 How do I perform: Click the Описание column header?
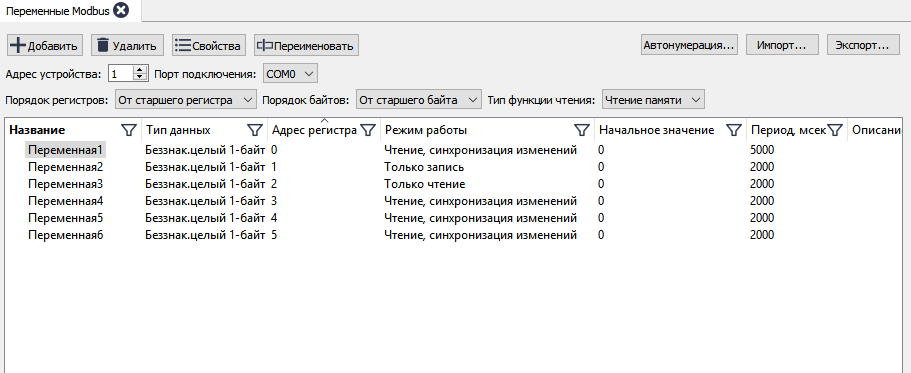pos(876,130)
